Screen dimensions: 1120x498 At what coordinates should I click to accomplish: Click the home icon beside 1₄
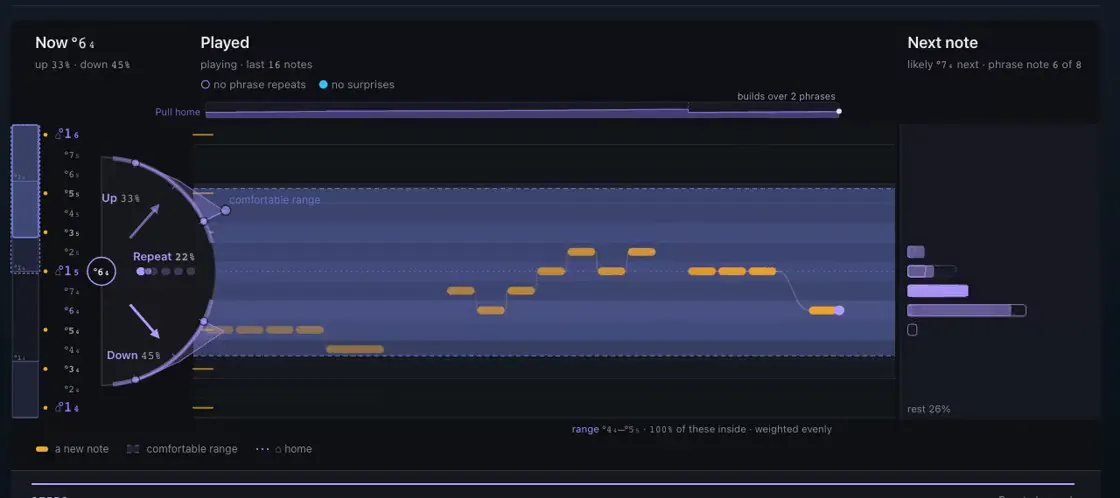tap(59, 407)
